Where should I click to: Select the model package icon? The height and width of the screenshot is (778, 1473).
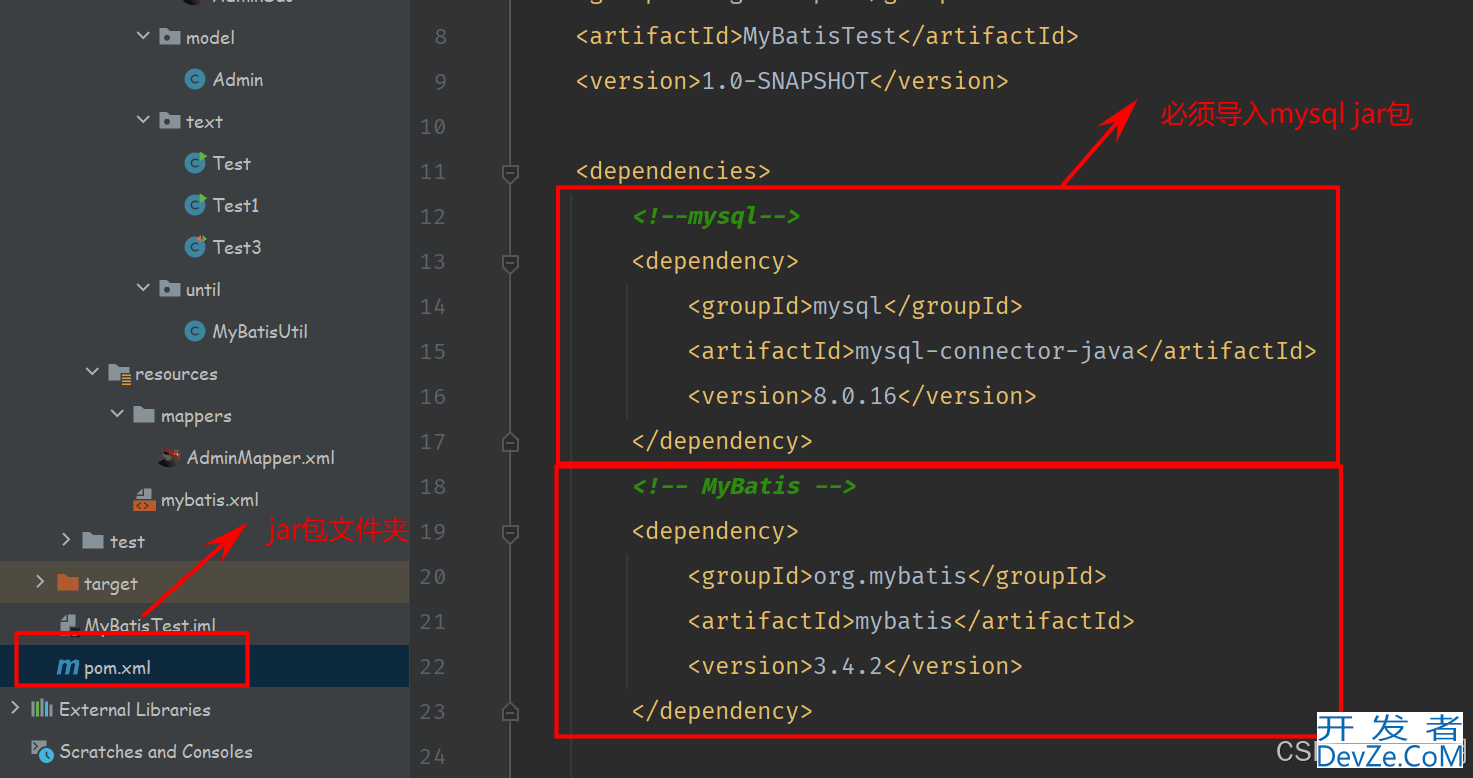click(169, 37)
